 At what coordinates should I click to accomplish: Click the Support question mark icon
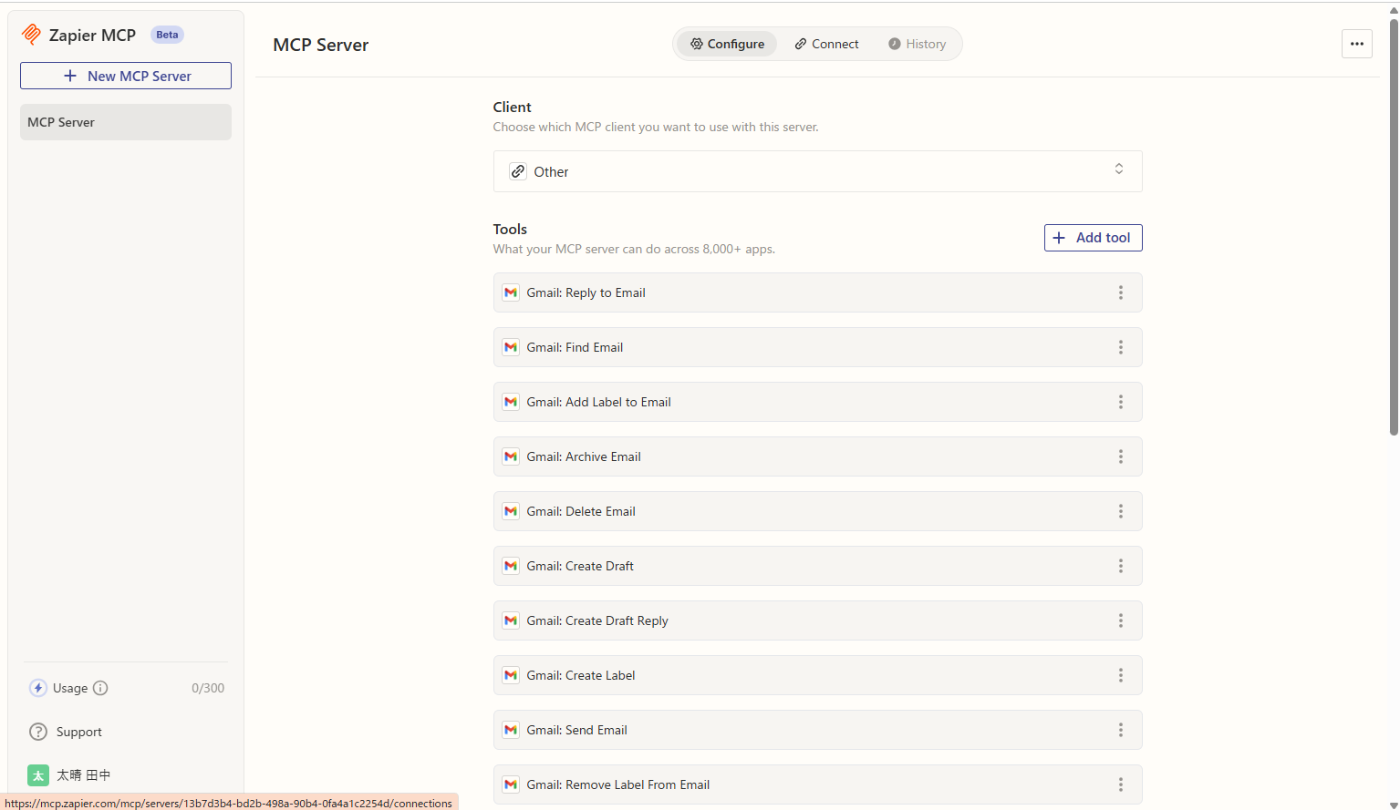(x=38, y=732)
